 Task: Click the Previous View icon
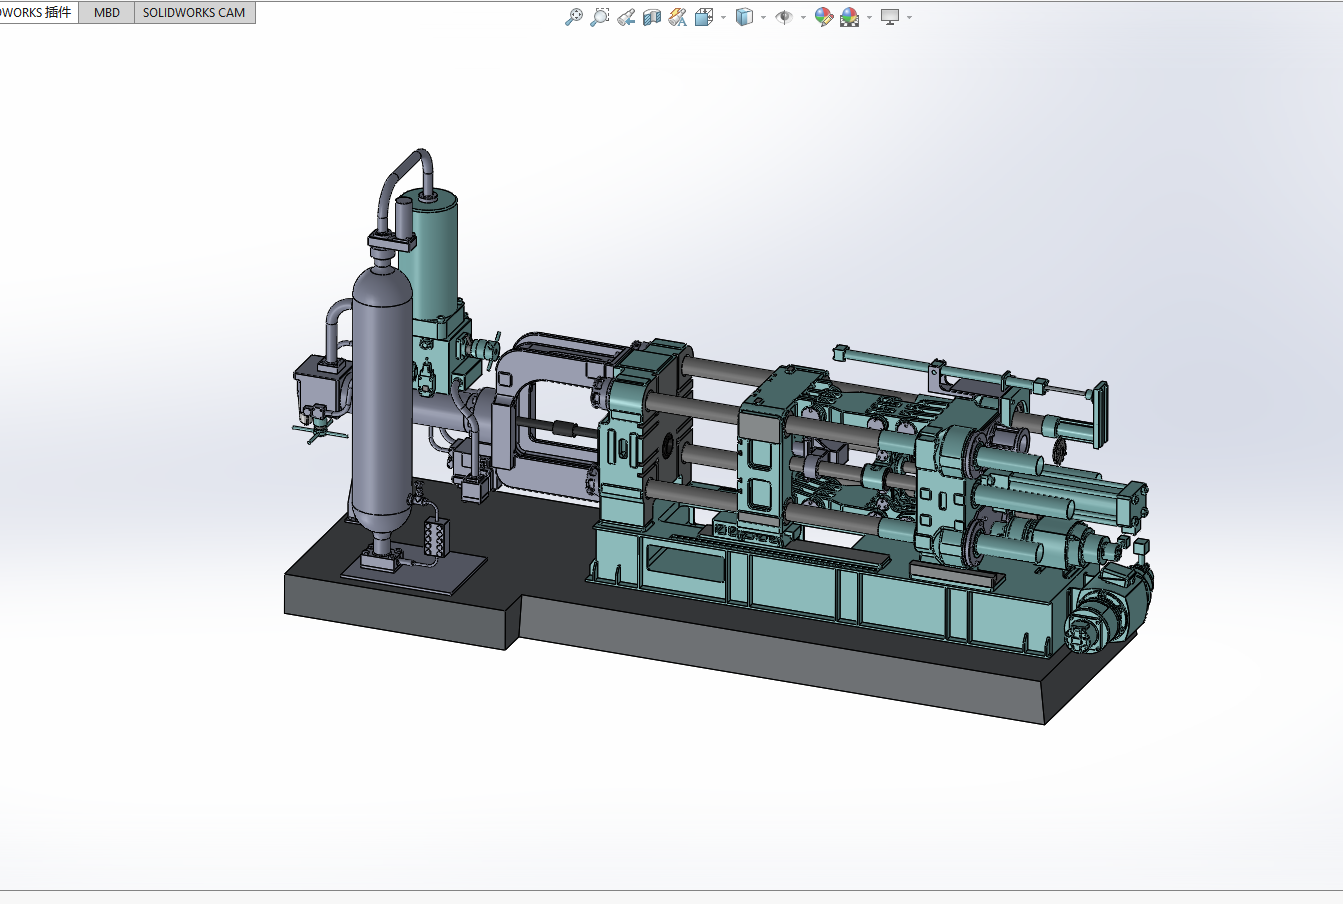pyautogui.click(x=626, y=17)
